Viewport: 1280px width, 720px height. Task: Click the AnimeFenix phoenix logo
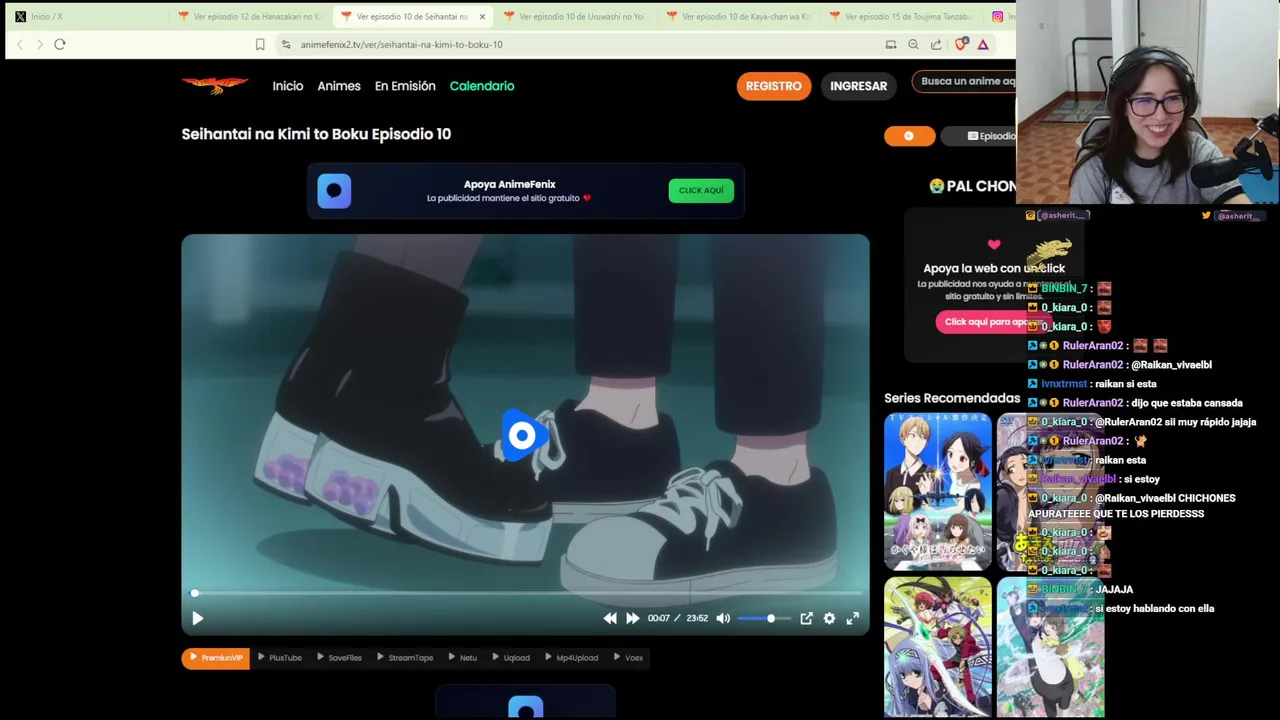[215, 86]
